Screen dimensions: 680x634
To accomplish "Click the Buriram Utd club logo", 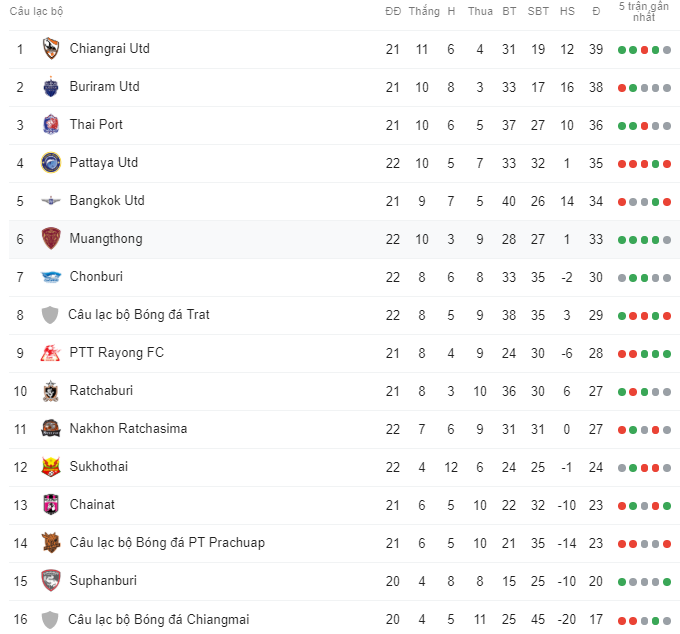I will pos(51,86).
